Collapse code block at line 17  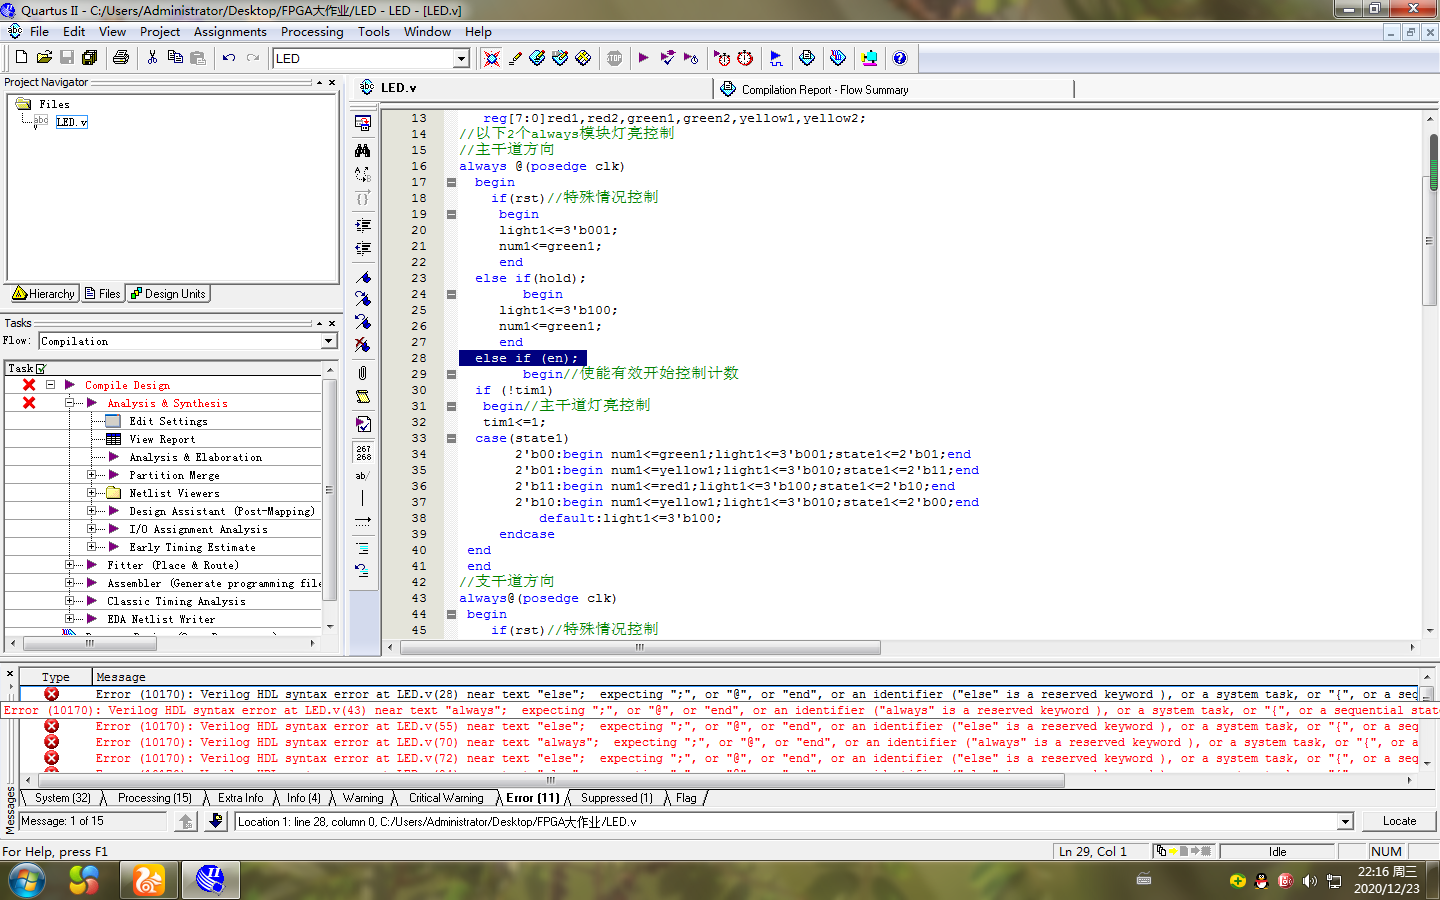point(451,182)
